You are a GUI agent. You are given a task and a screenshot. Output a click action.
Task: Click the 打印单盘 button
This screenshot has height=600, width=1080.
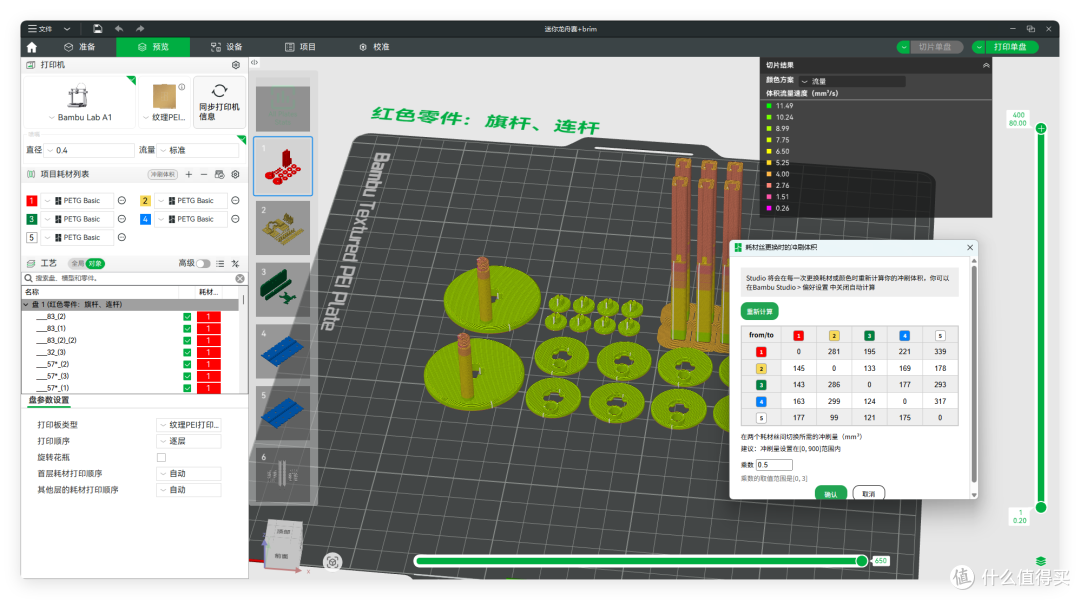click(1010, 47)
